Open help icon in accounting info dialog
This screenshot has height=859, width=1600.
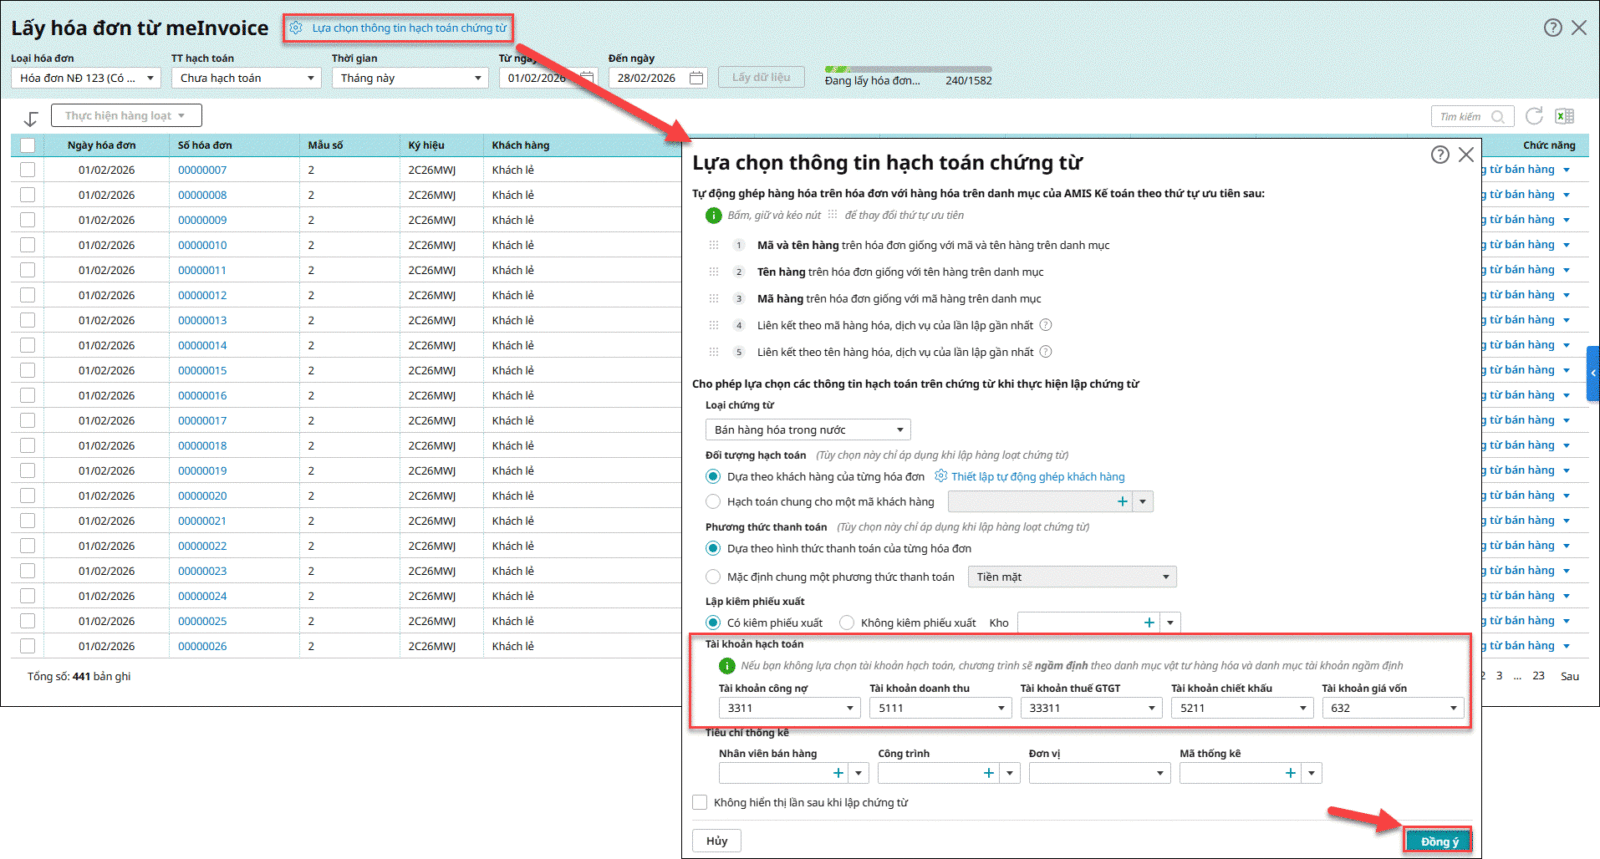1440,154
